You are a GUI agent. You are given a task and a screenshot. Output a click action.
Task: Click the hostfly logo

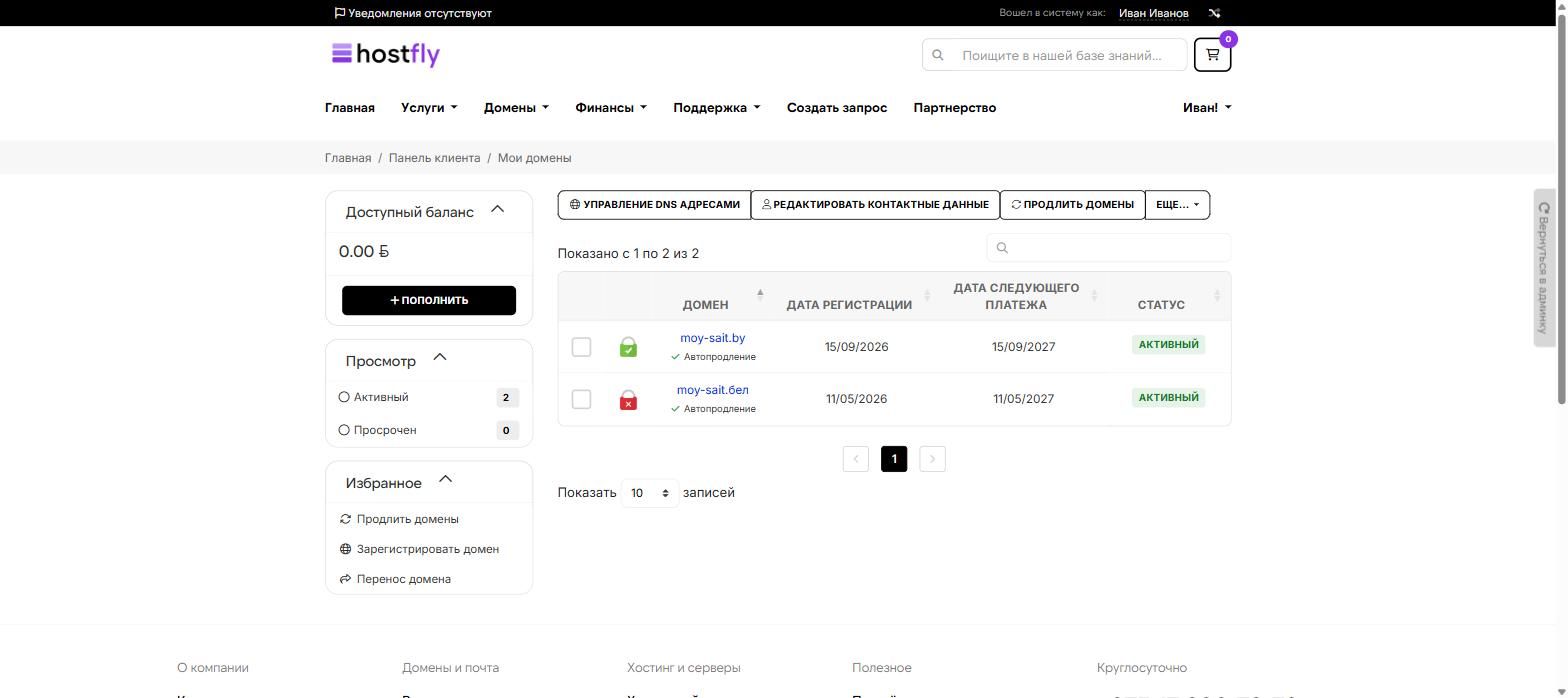[x=386, y=54]
